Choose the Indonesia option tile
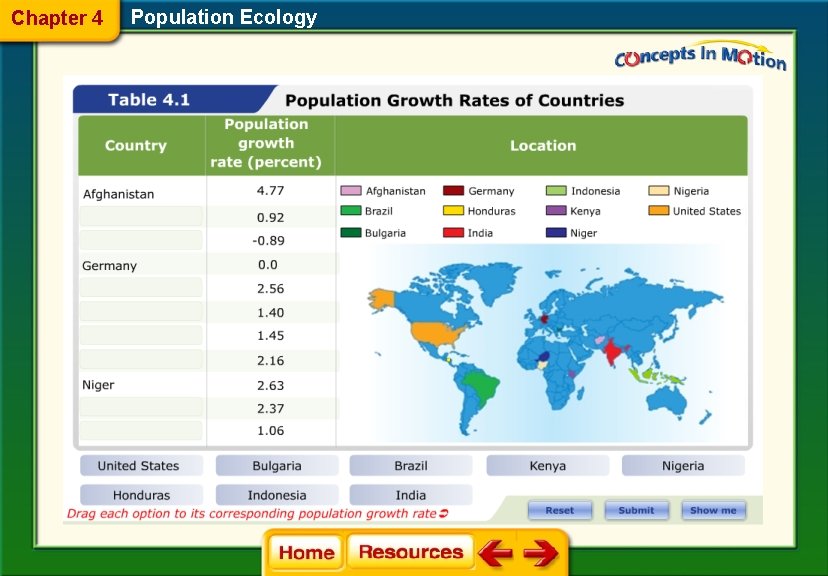 pyautogui.click(x=277, y=495)
